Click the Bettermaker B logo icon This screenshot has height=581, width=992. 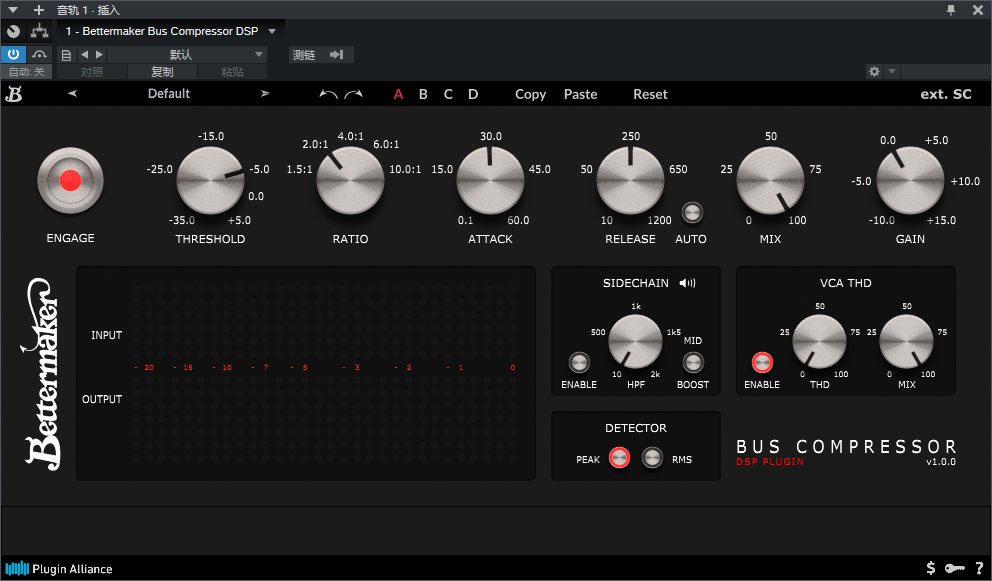point(14,94)
